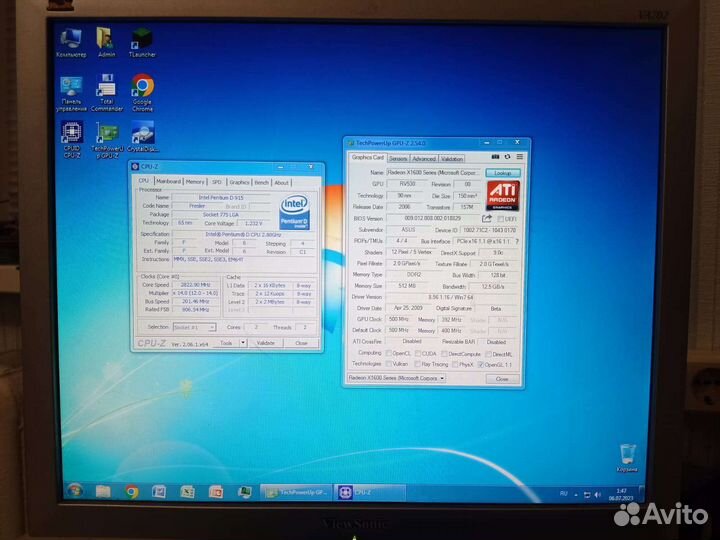Switch to the Sensors tab in GPU-Z
This screenshot has width=720, height=540.
(398, 158)
